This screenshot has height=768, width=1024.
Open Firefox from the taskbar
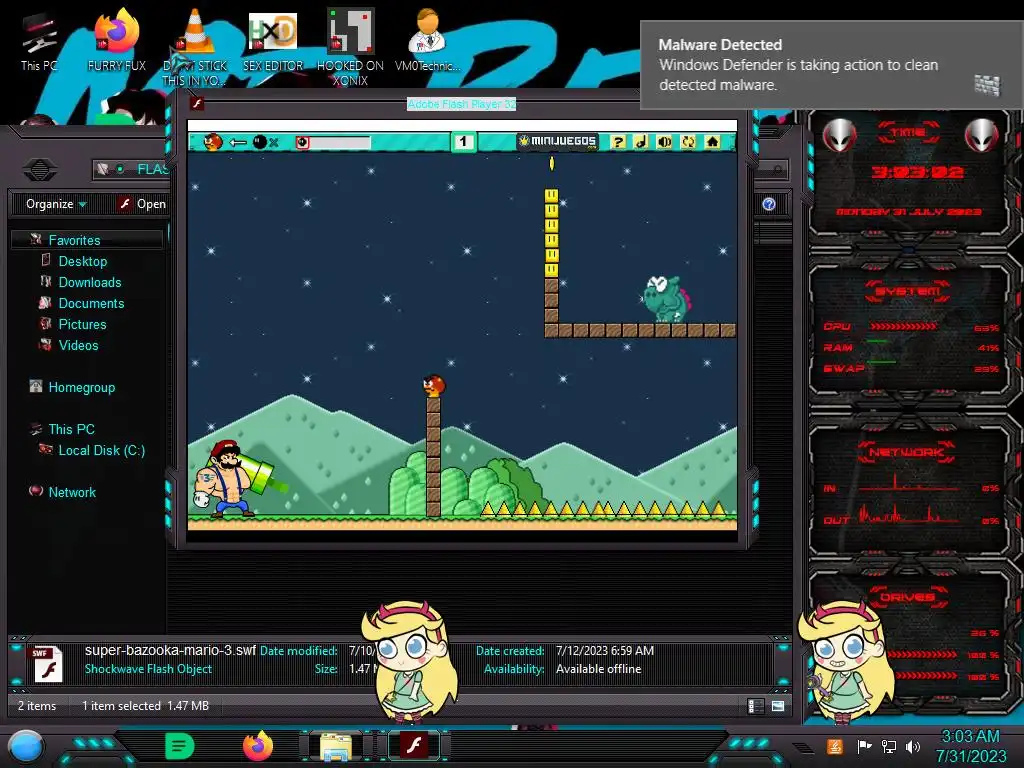pyautogui.click(x=258, y=746)
